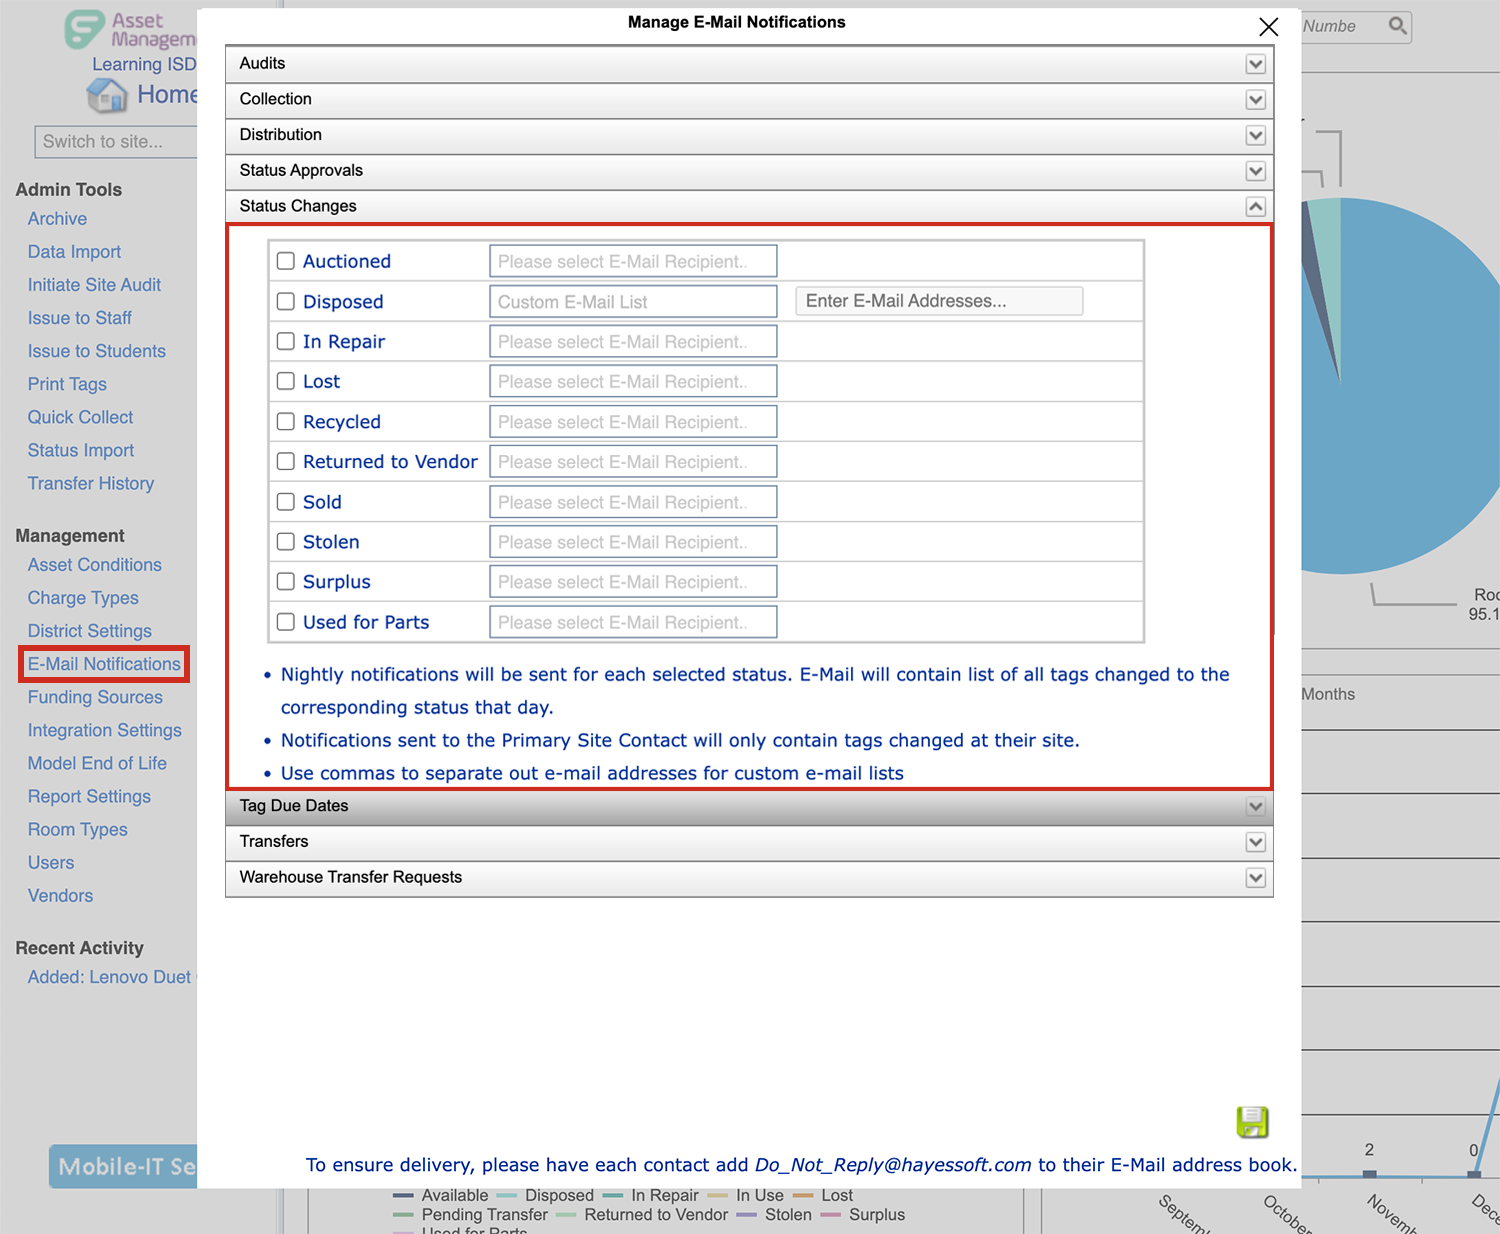Expand Warehouse Transfer Requests section arrow

1256,878
